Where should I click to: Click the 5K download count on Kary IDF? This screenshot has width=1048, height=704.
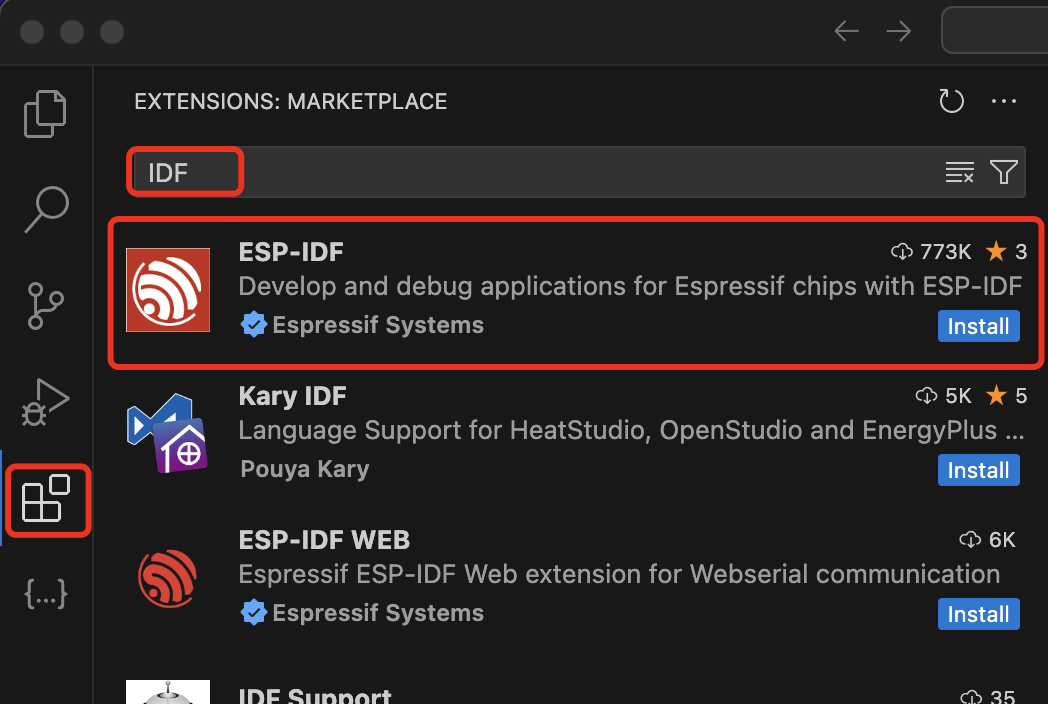click(943, 396)
